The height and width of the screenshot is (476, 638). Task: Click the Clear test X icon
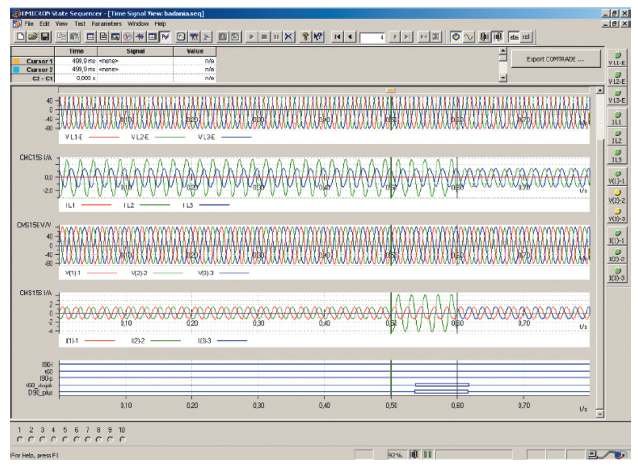point(288,37)
